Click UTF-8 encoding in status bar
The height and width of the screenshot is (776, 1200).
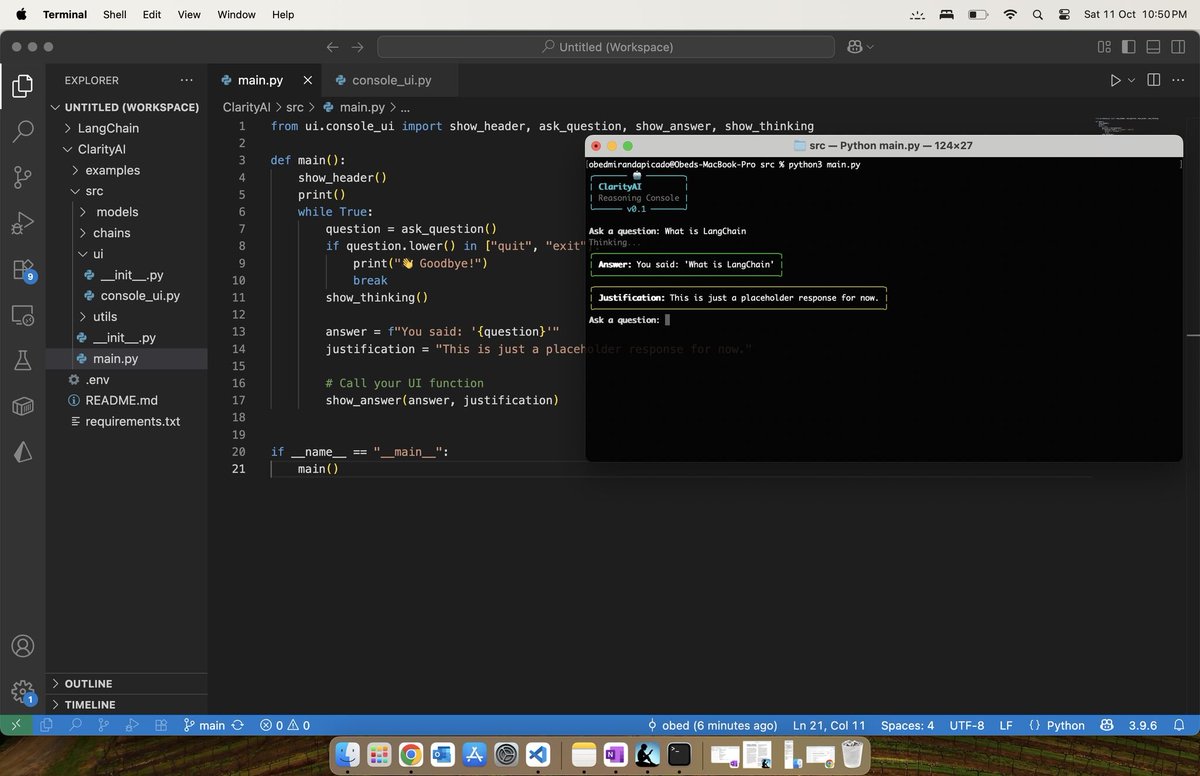[967, 725]
